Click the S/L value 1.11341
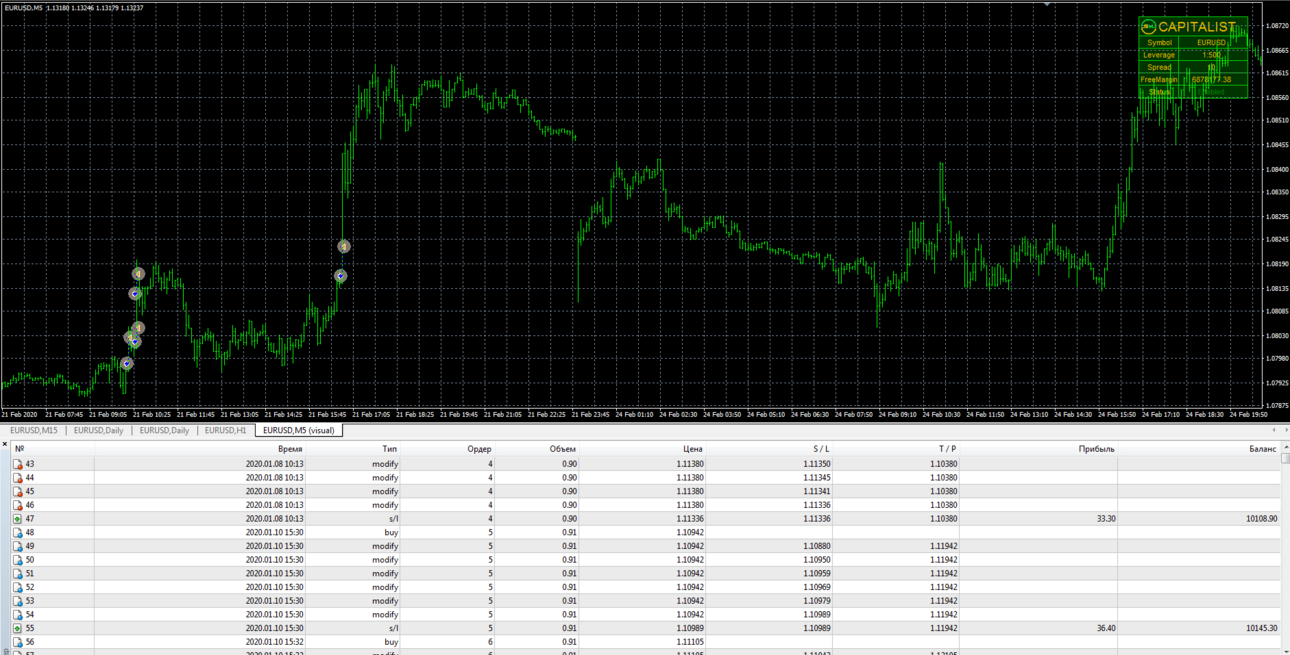 816,491
